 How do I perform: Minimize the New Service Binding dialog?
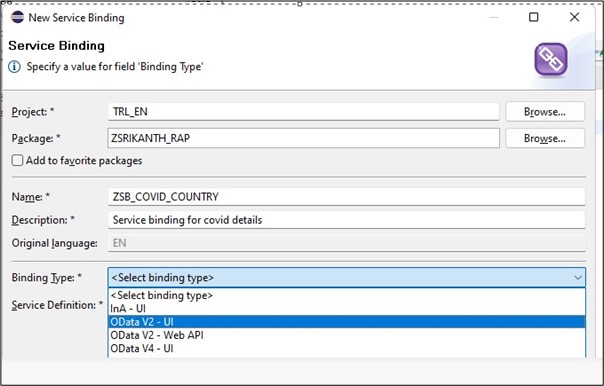493,17
